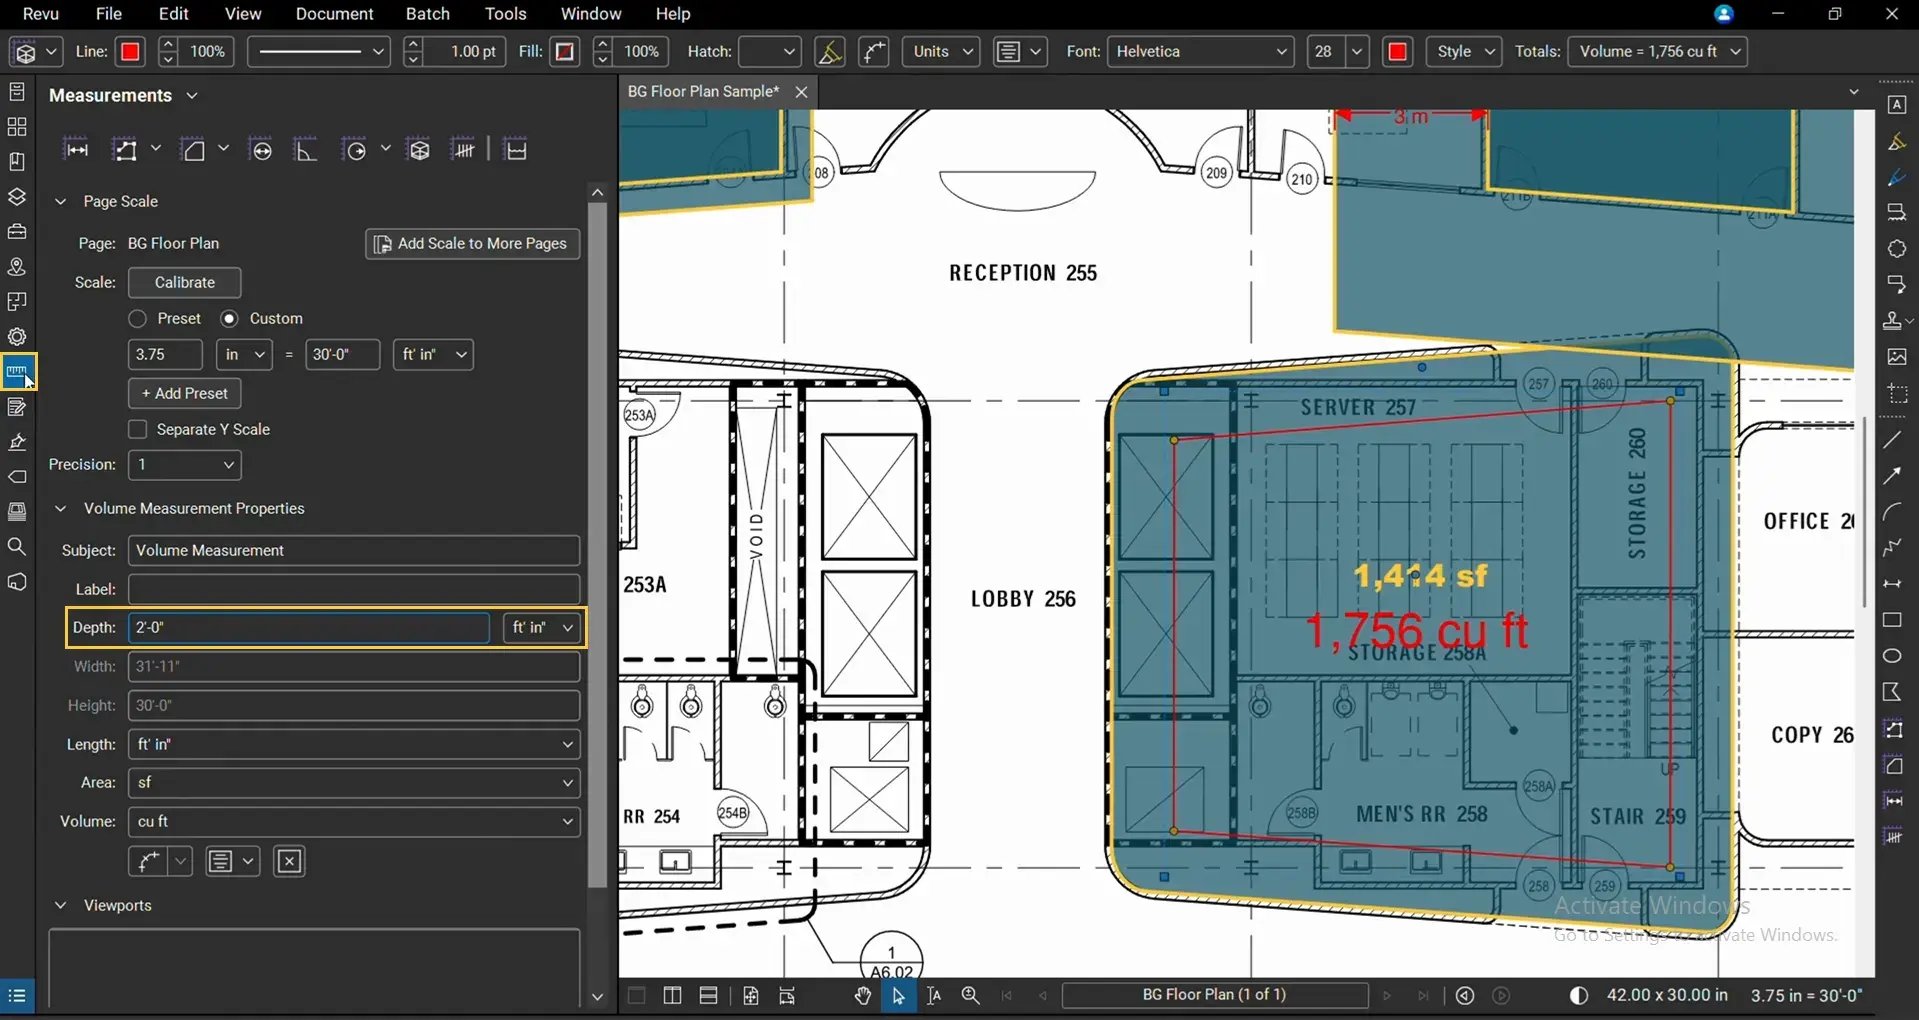Click the Calibrate button
1919x1020 pixels.
[185, 283]
